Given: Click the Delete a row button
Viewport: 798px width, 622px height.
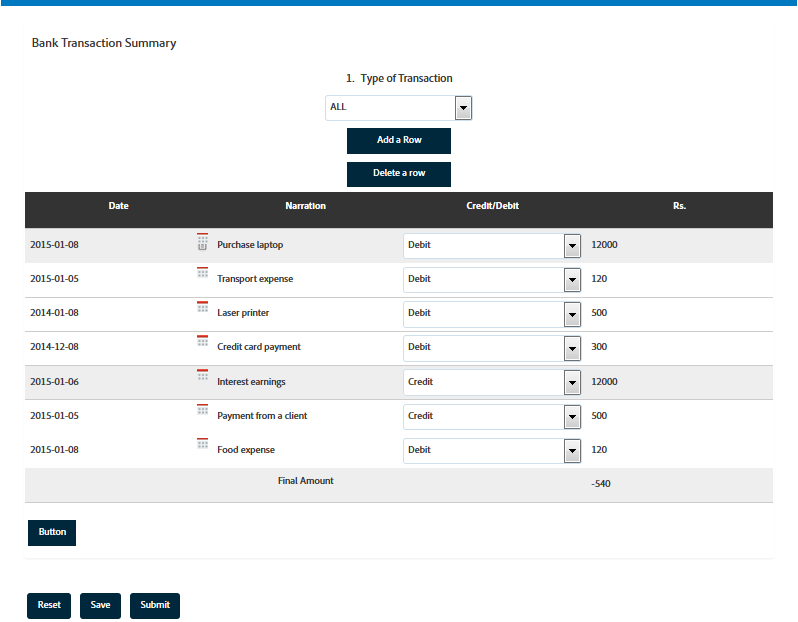Looking at the screenshot, I should click(399, 174).
